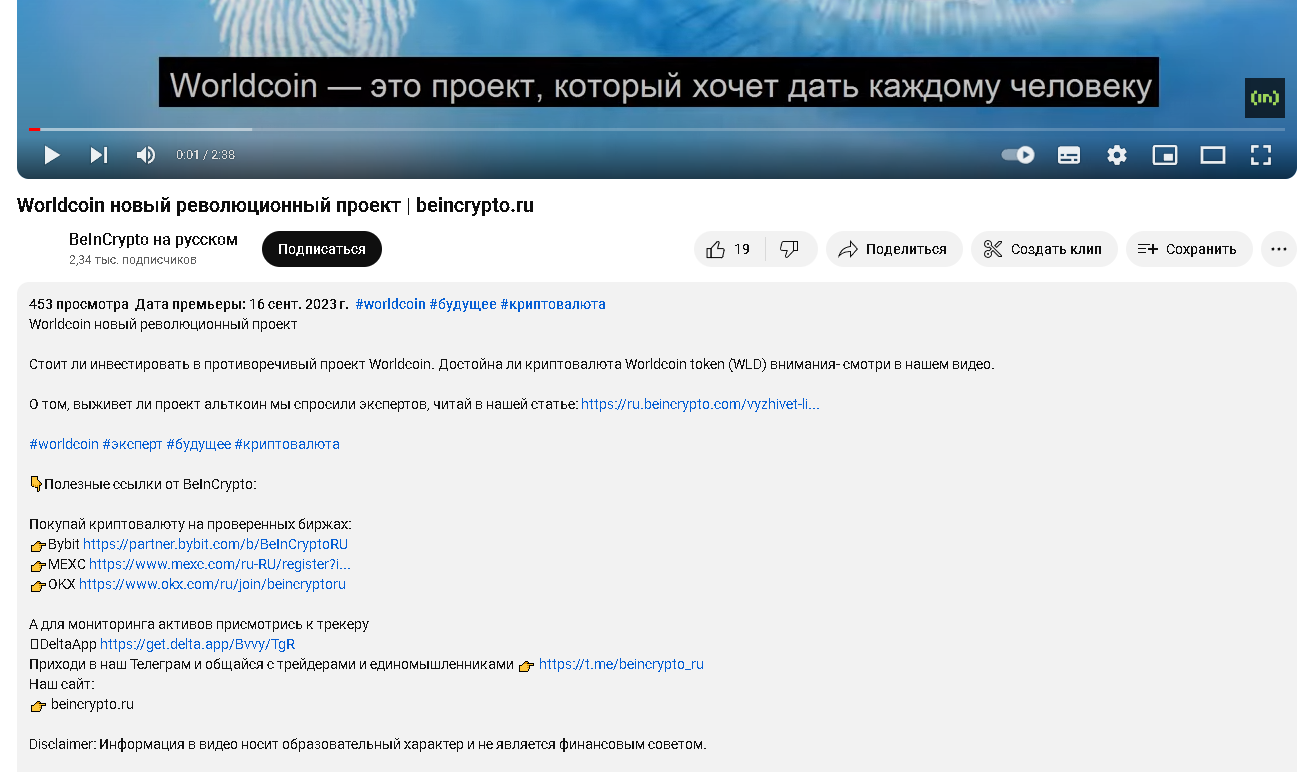The width and height of the screenshot is (1302, 772).
Task: Open the MEXC register link
Action: click(220, 564)
